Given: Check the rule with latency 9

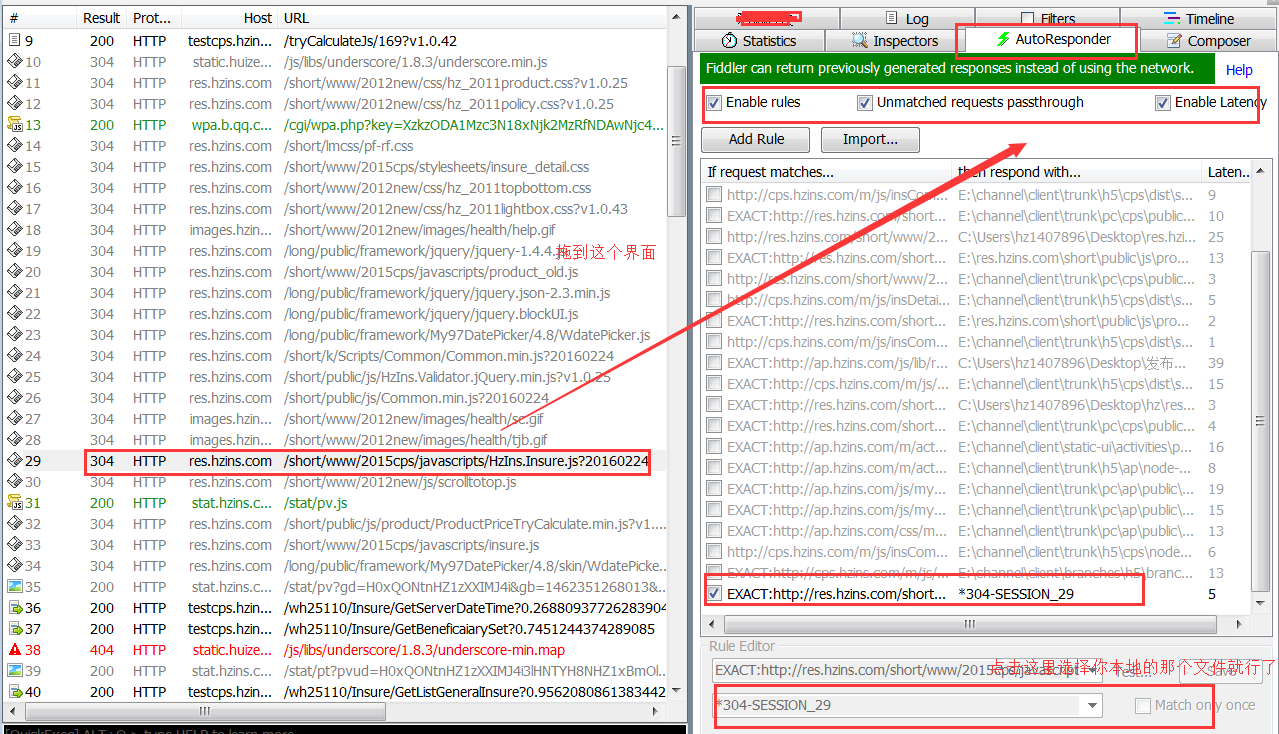Looking at the screenshot, I should (x=714, y=195).
